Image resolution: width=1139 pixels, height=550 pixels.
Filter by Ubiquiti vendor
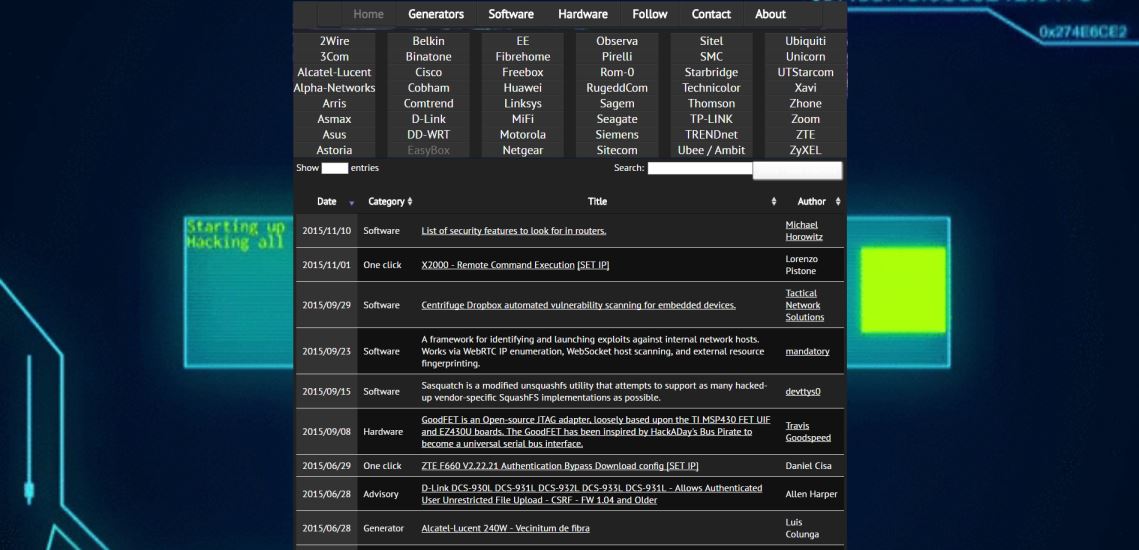[x=806, y=41]
